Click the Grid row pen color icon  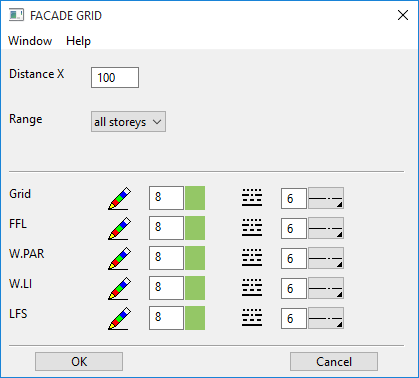coord(119,198)
